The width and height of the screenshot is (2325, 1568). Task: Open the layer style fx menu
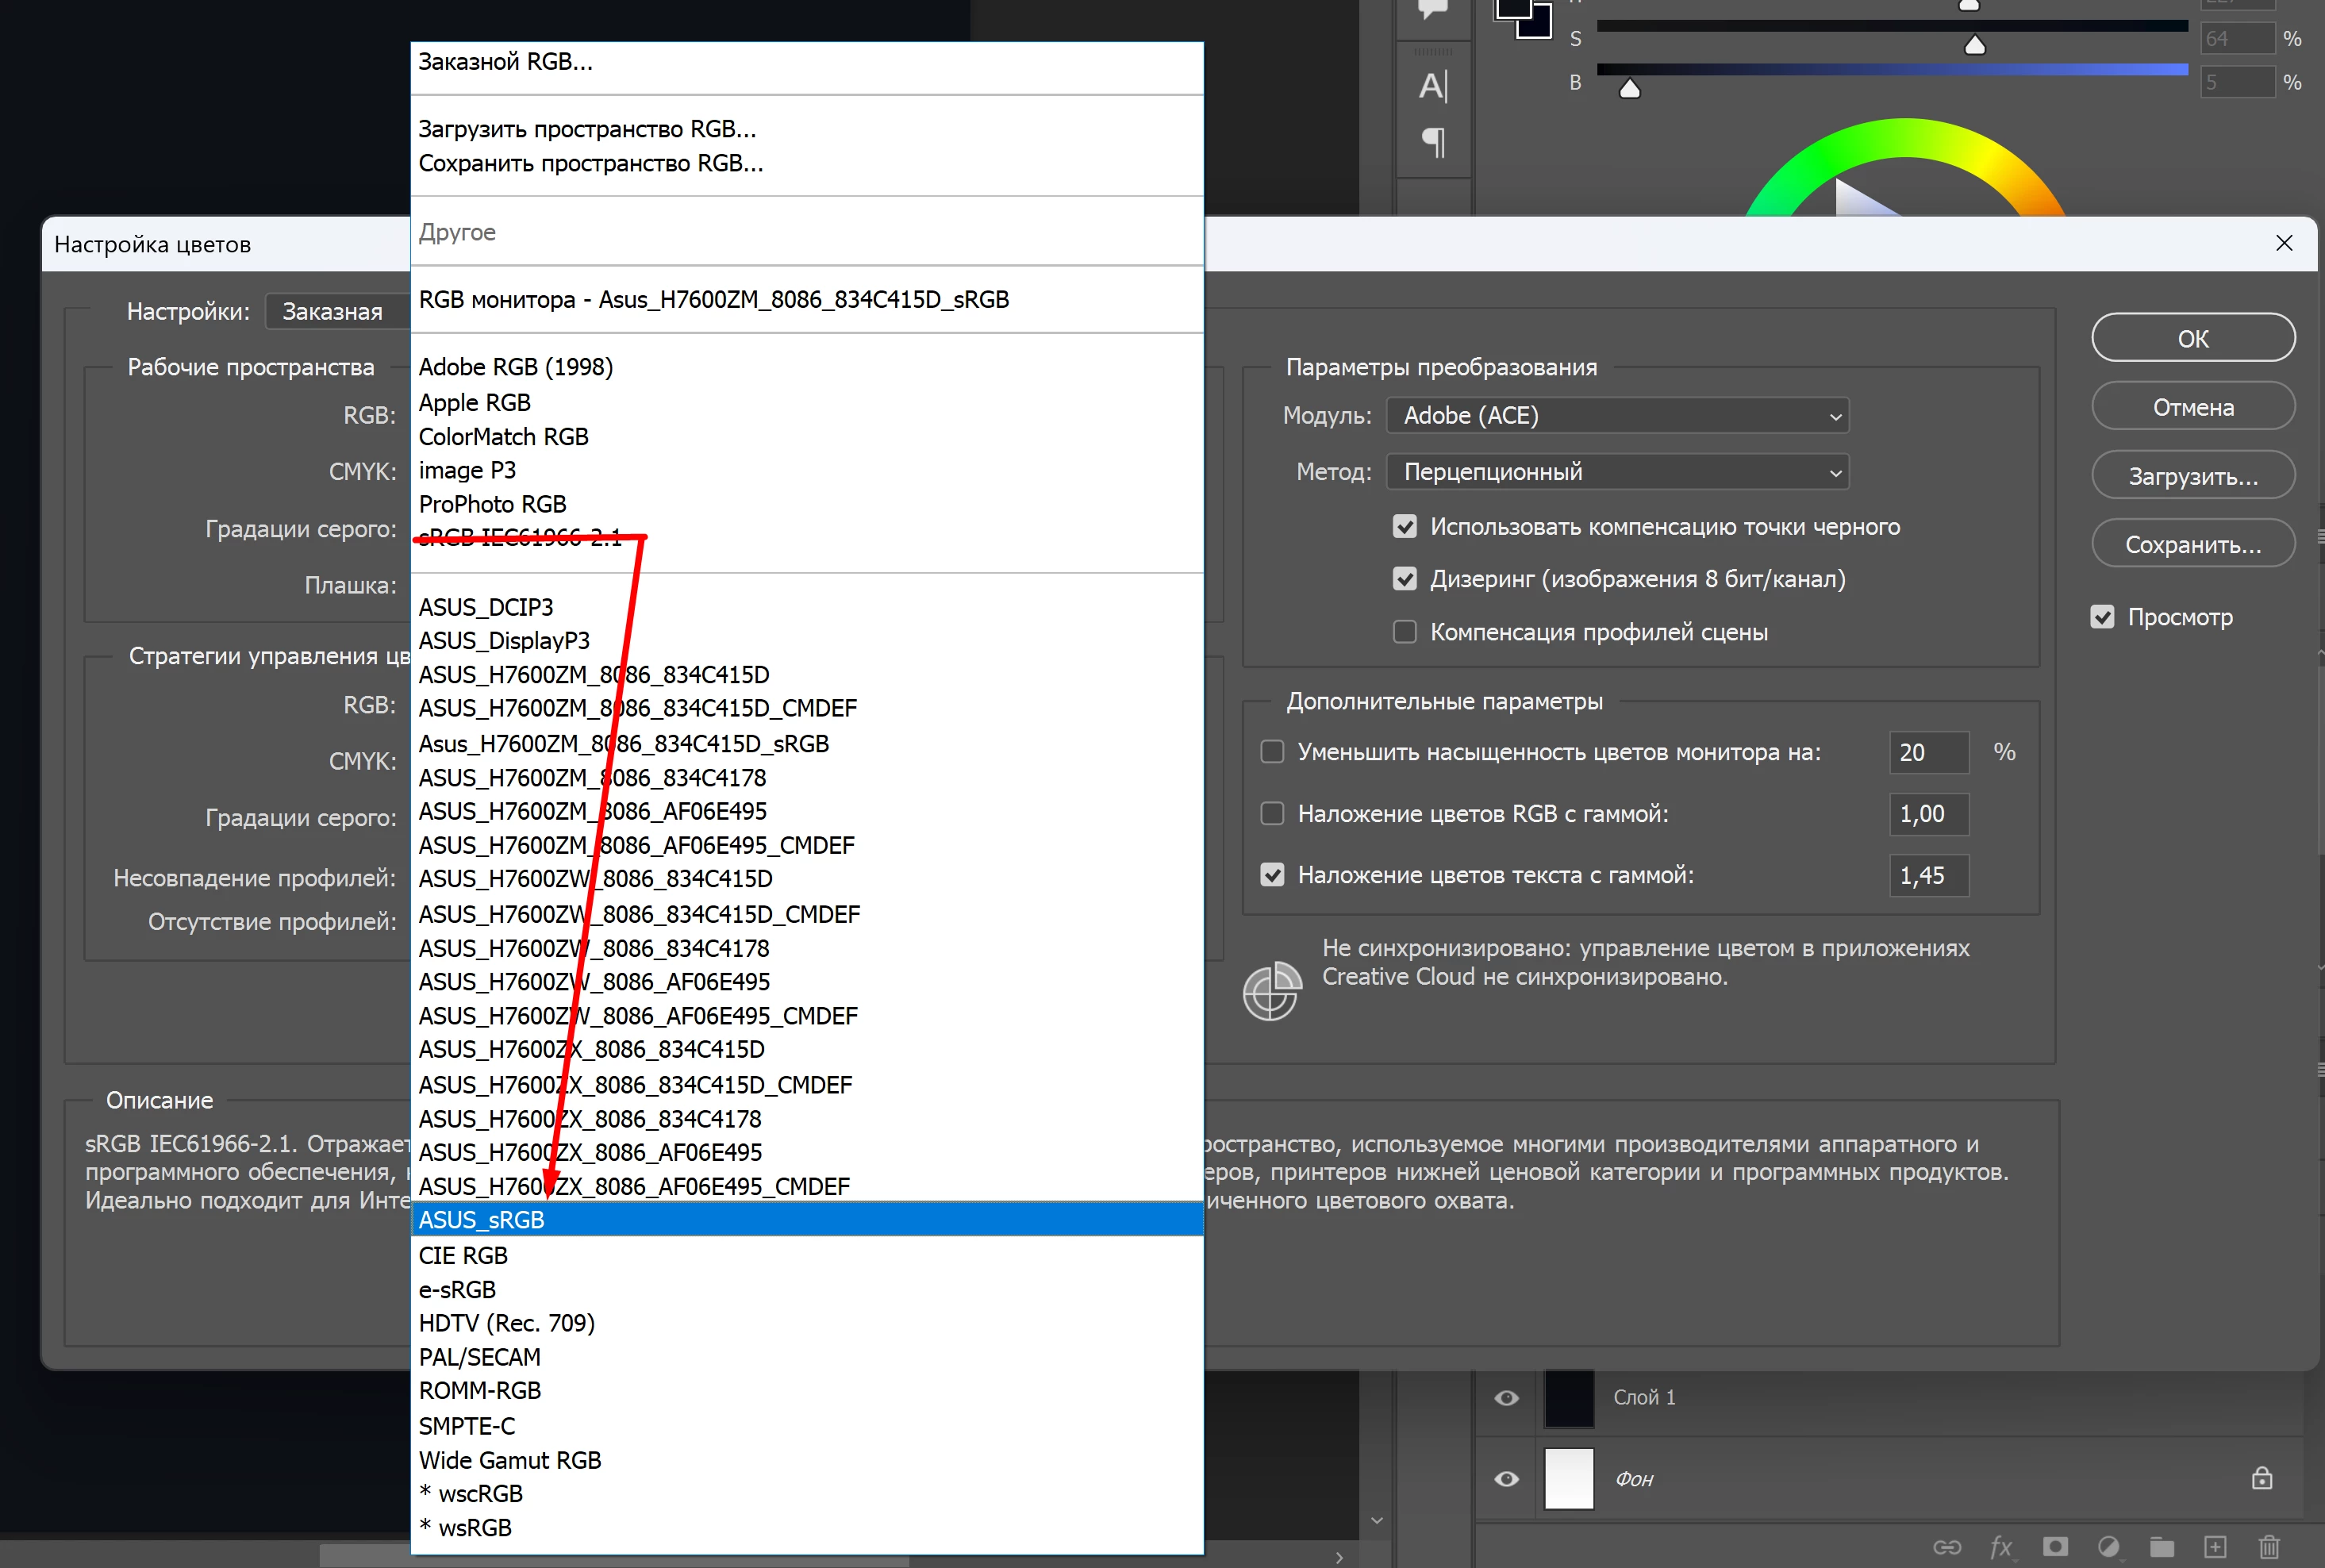tap(2001, 1547)
